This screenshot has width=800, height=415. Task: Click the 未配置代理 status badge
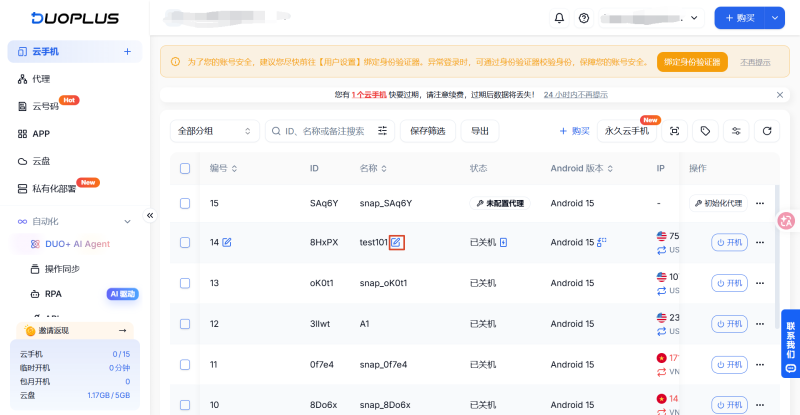point(500,203)
